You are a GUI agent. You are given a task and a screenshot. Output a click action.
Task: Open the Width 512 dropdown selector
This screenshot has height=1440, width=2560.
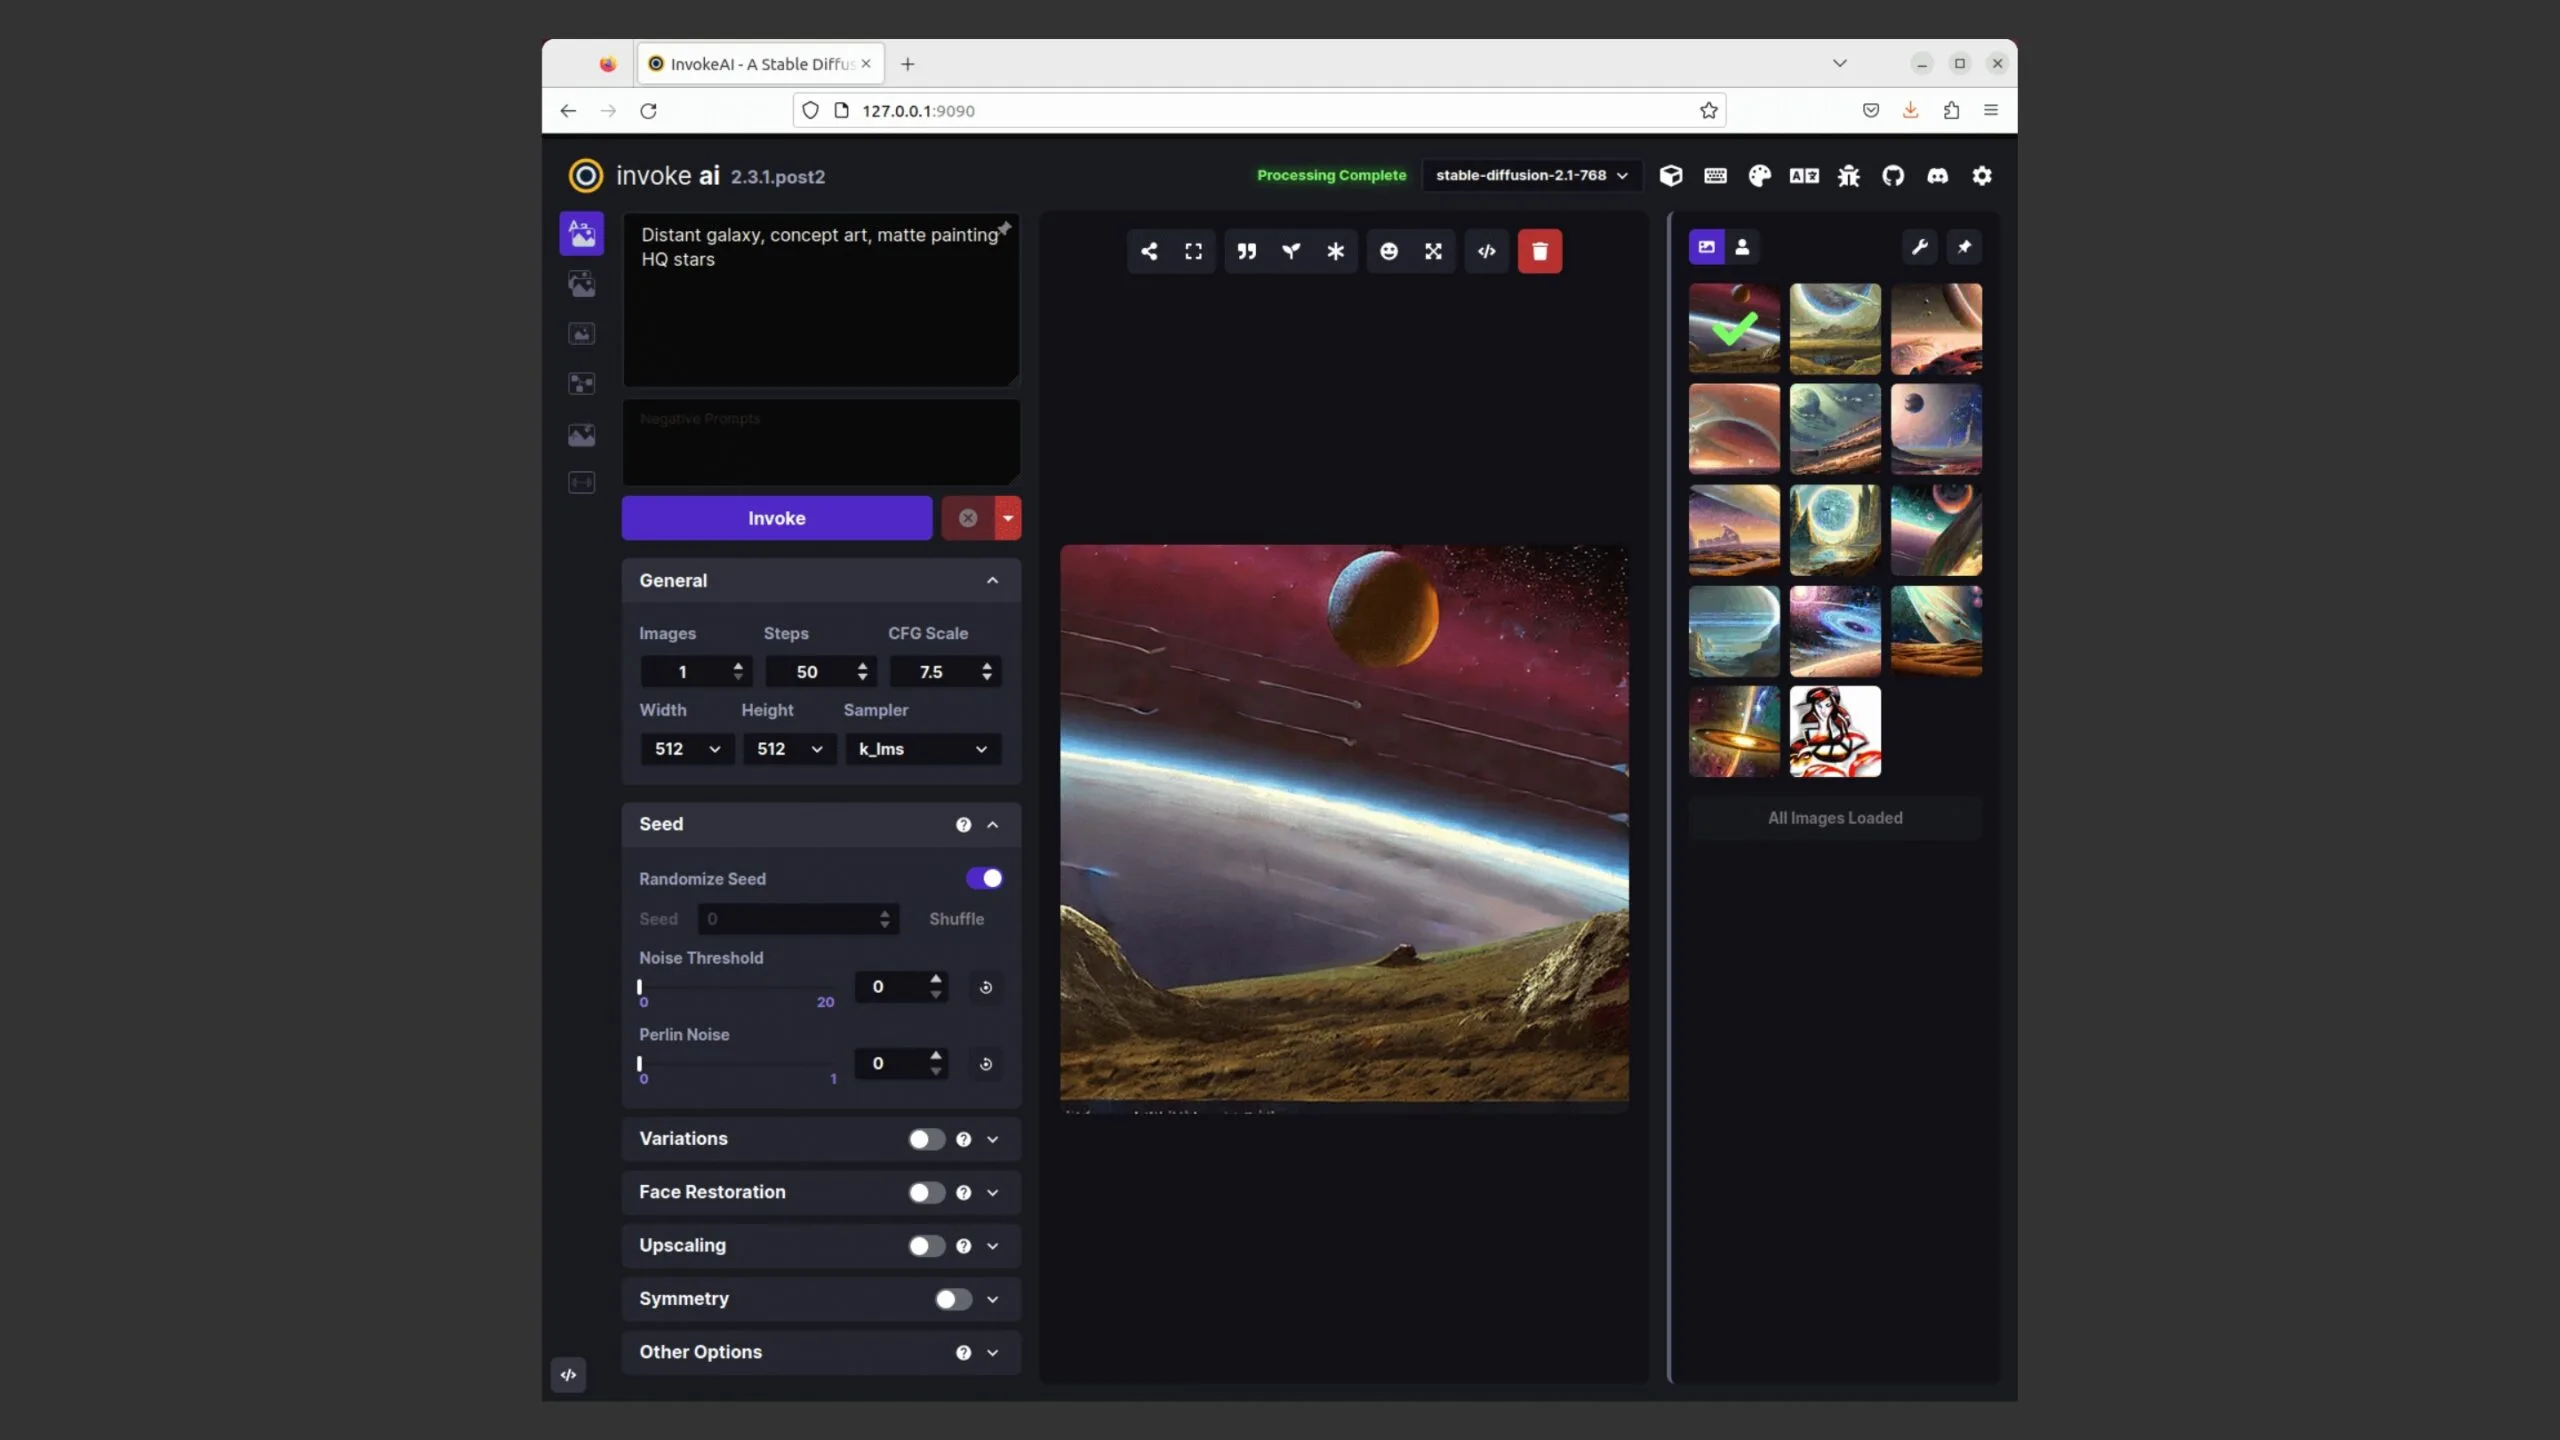click(x=684, y=747)
